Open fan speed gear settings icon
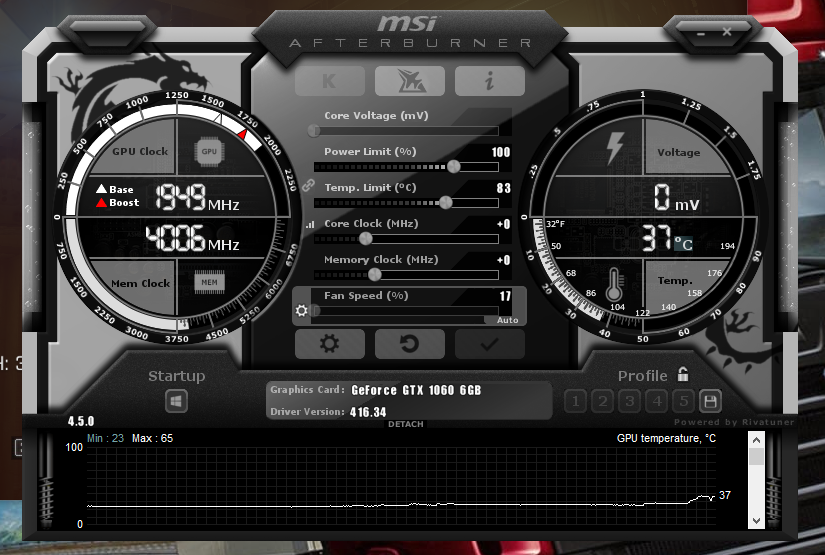The height and width of the screenshot is (555, 825). 301,310
